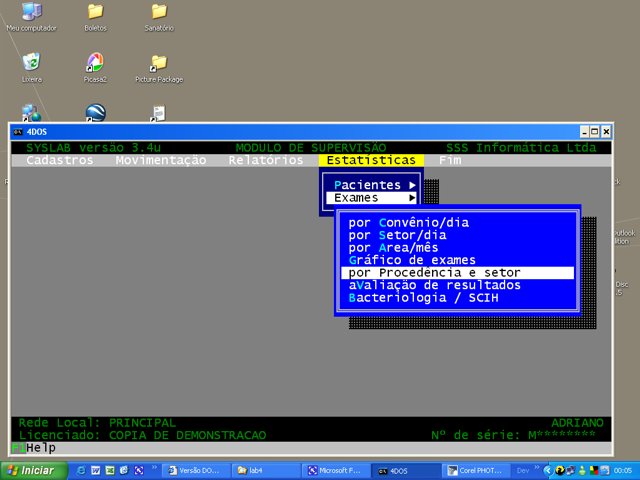The height and width of the screenshot is (480, 640).
Task: Click the document shortcut icon on desktop
Action: click(x=158, y=113)
